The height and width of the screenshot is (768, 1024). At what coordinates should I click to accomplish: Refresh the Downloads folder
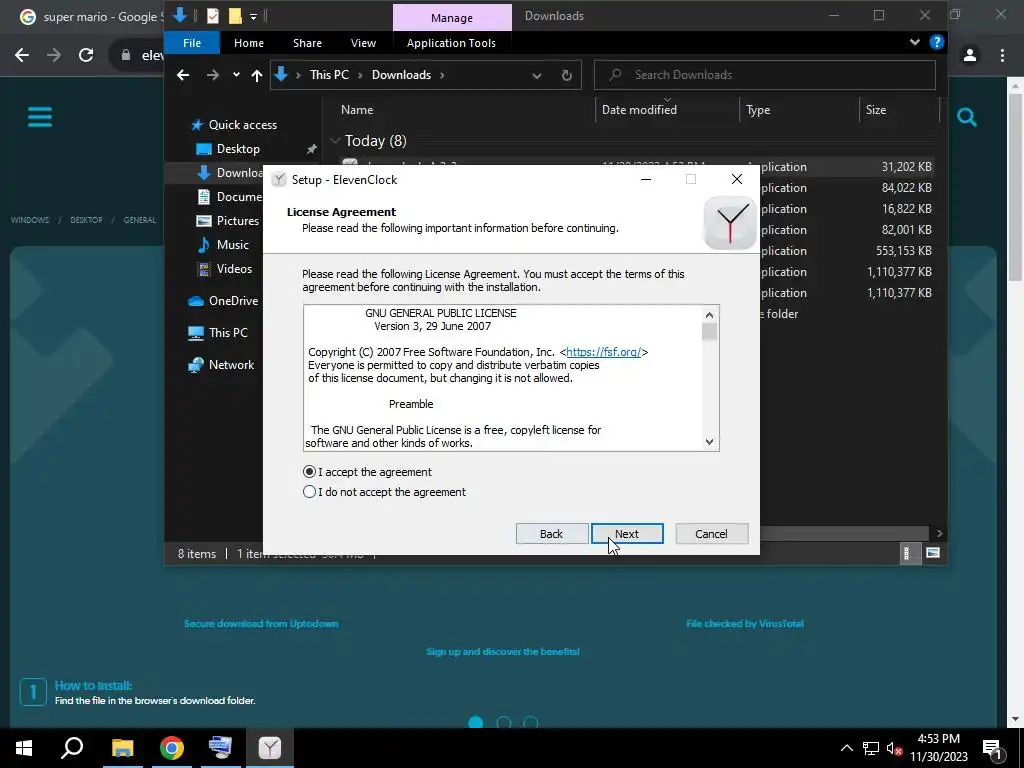[567, 75]
